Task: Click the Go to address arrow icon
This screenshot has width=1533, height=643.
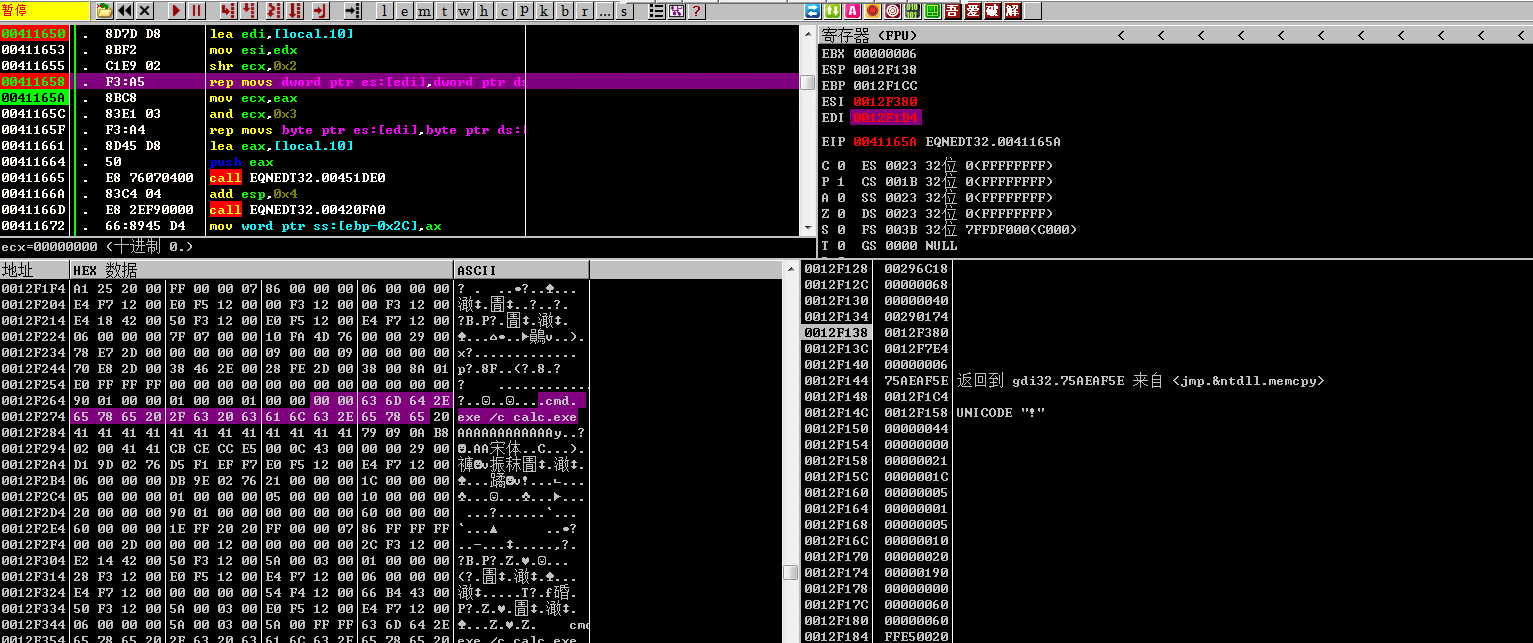Action: pos(352,11)
